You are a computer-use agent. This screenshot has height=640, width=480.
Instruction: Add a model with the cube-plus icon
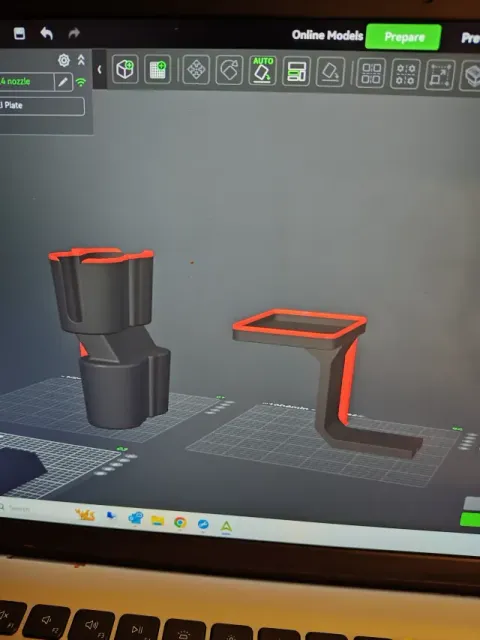click(125, 69)
